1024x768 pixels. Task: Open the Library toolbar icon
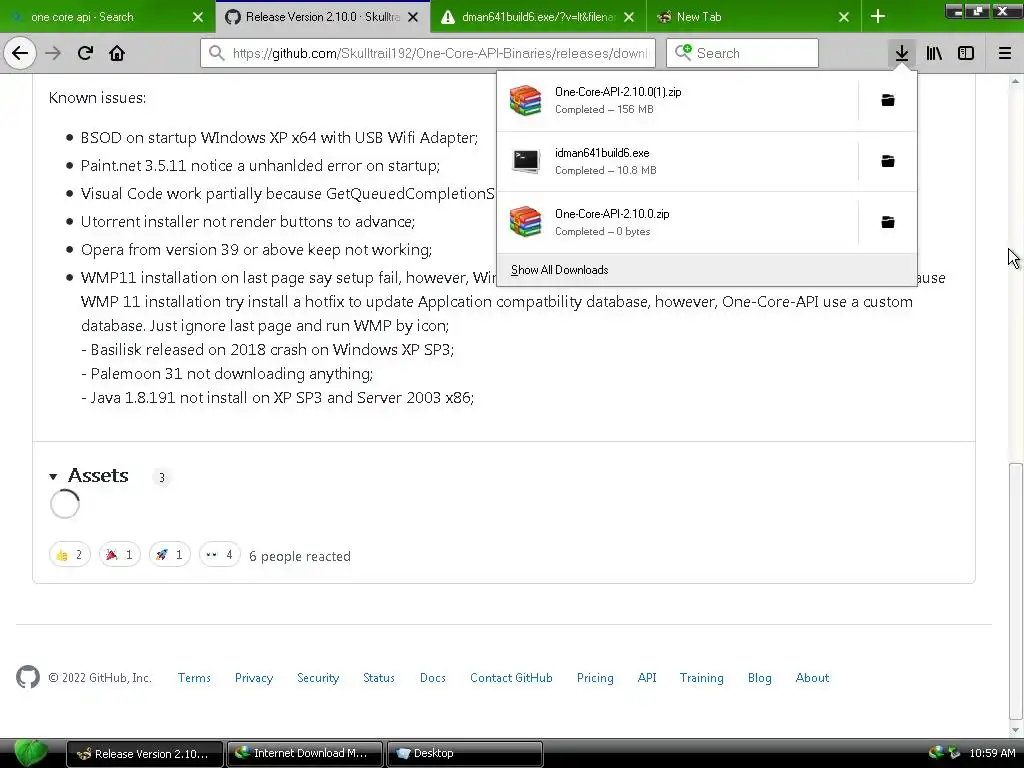click(934, 53)
